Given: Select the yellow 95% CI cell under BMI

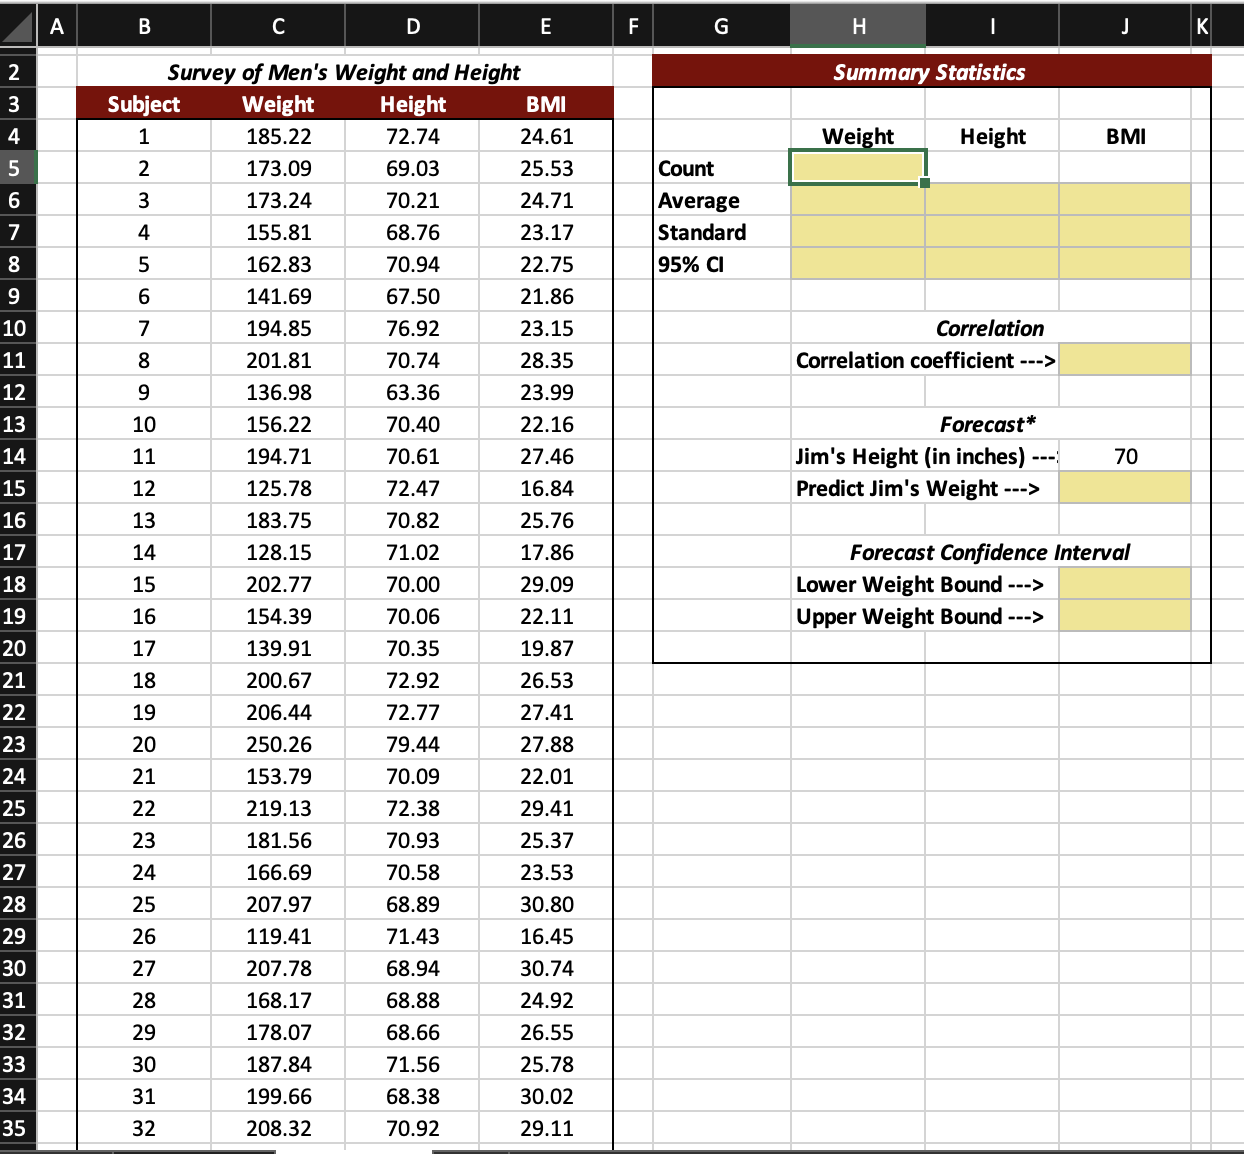Looking at the screenshot, I should click(x=1125, y=264).
